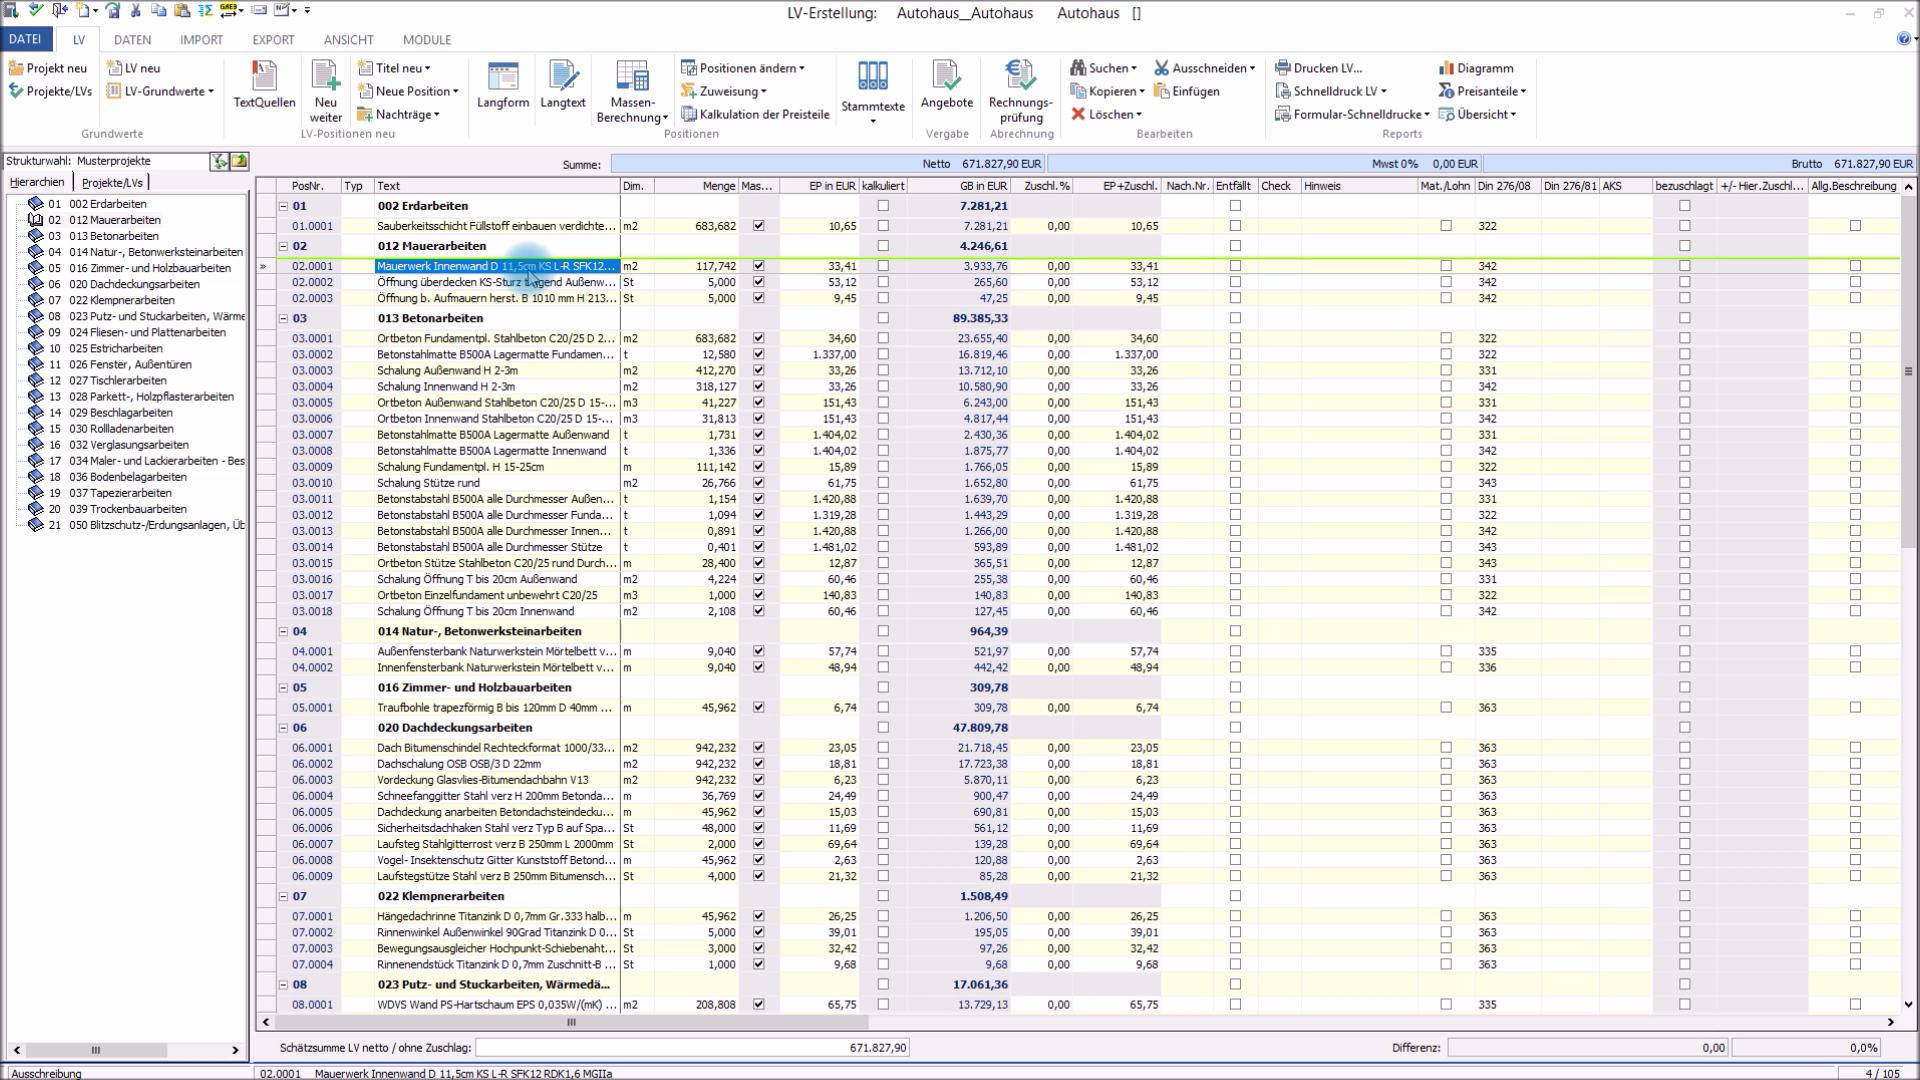Toggle kalkuliert checkbox for row 02.0001

[883, 266]
